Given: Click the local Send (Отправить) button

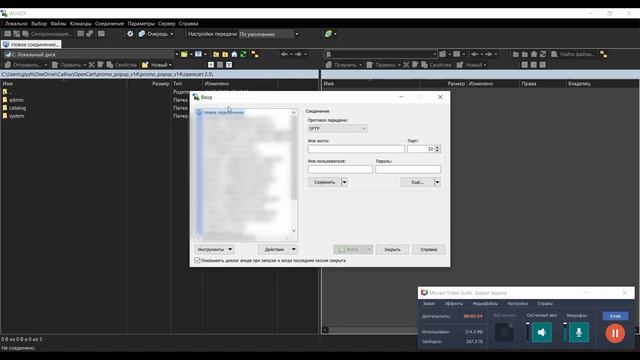Looking at the screenshot, I should (x=23, y=65).
